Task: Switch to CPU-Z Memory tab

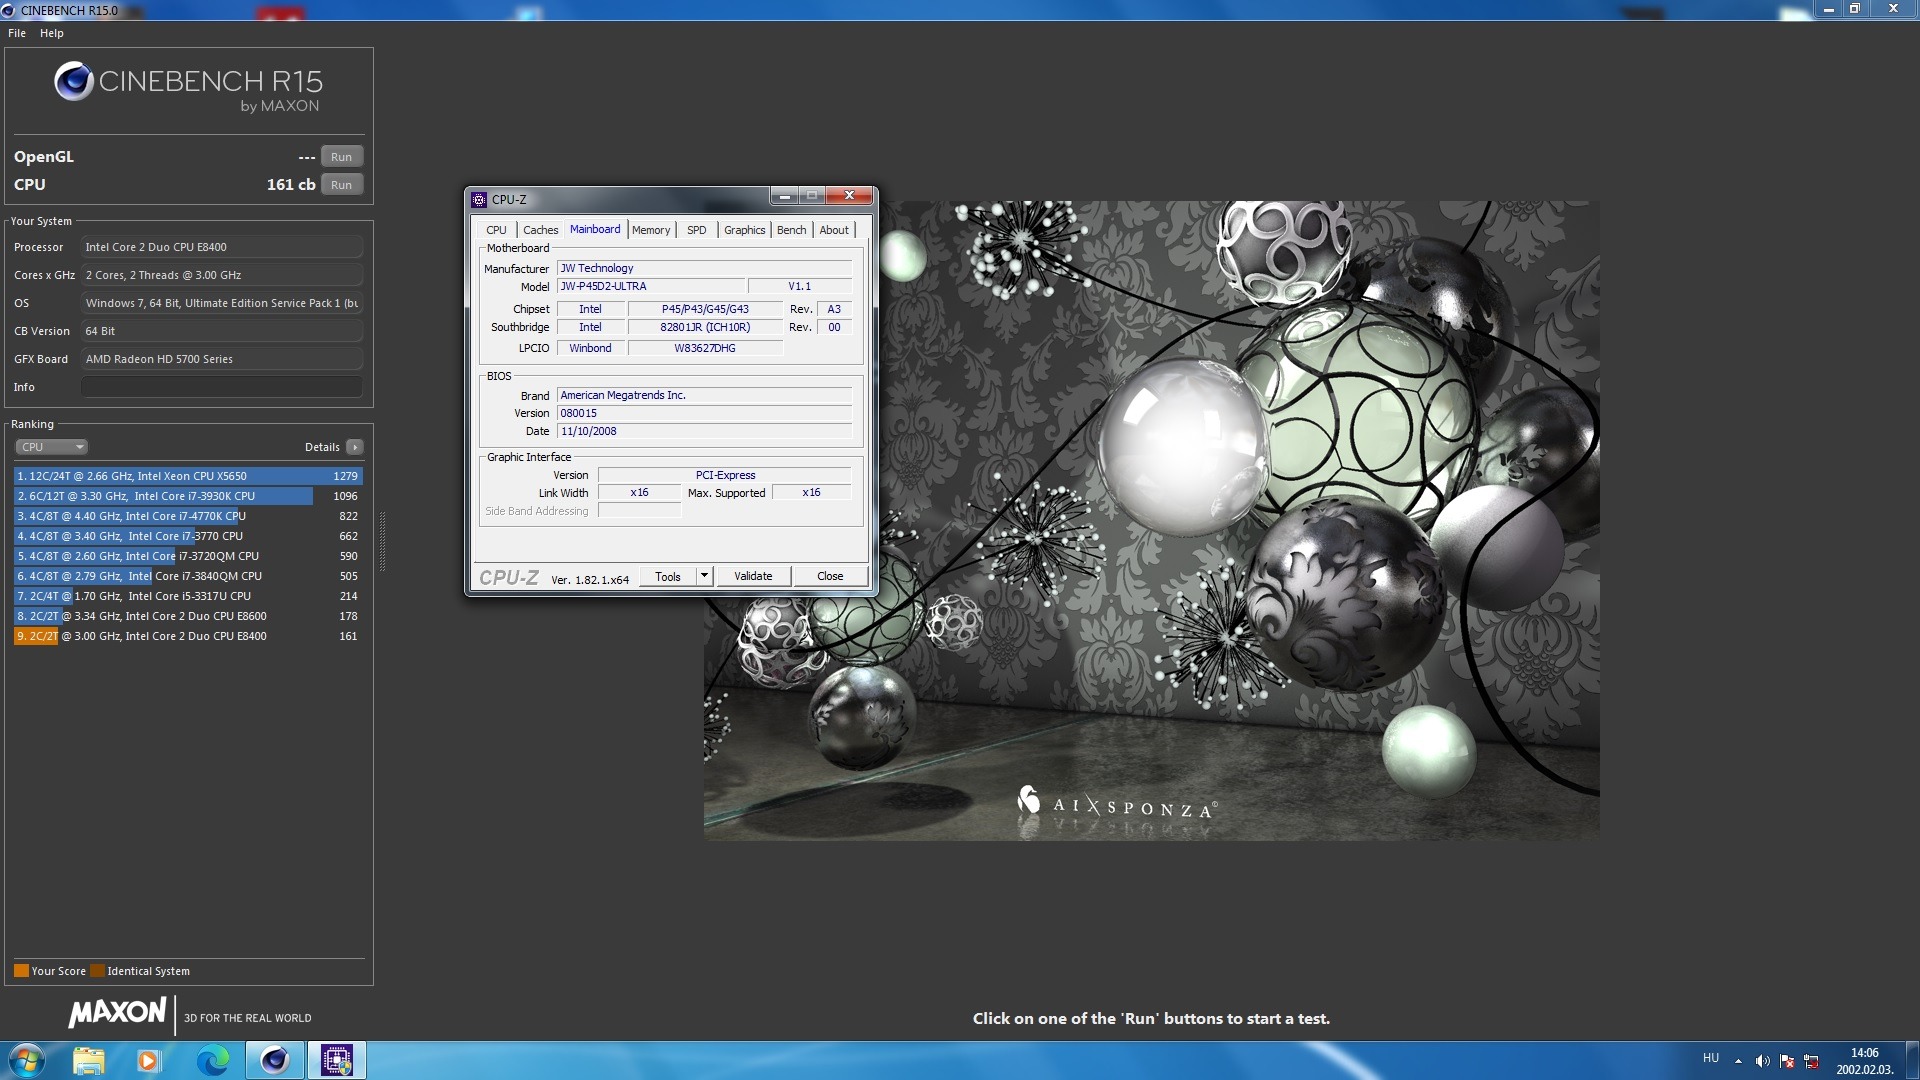Action: (x=651, y=230)
